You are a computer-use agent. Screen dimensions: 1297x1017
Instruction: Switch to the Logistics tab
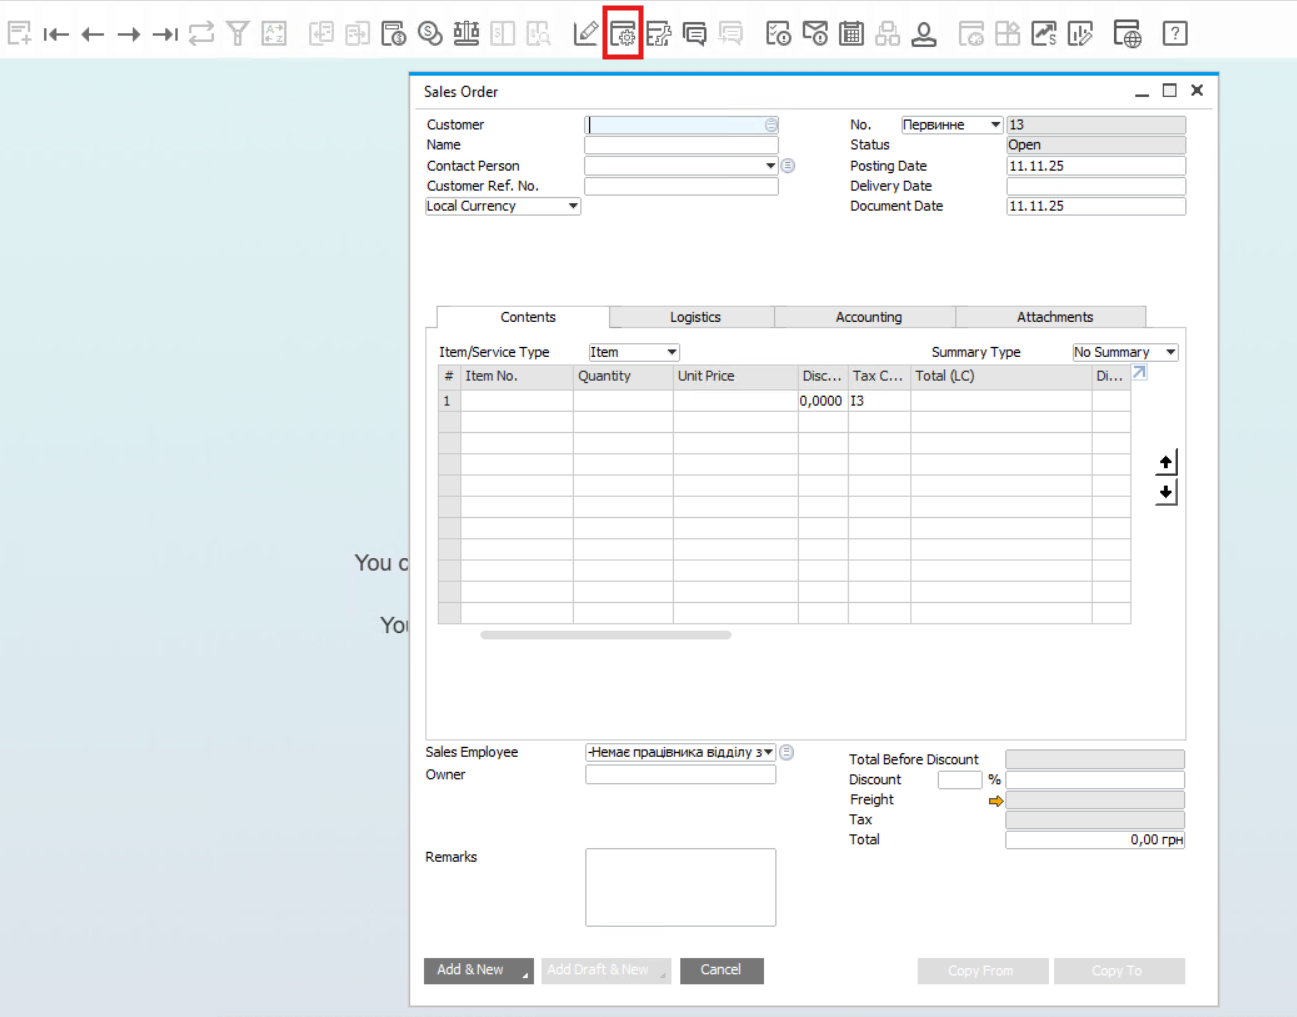coord(695,317)
